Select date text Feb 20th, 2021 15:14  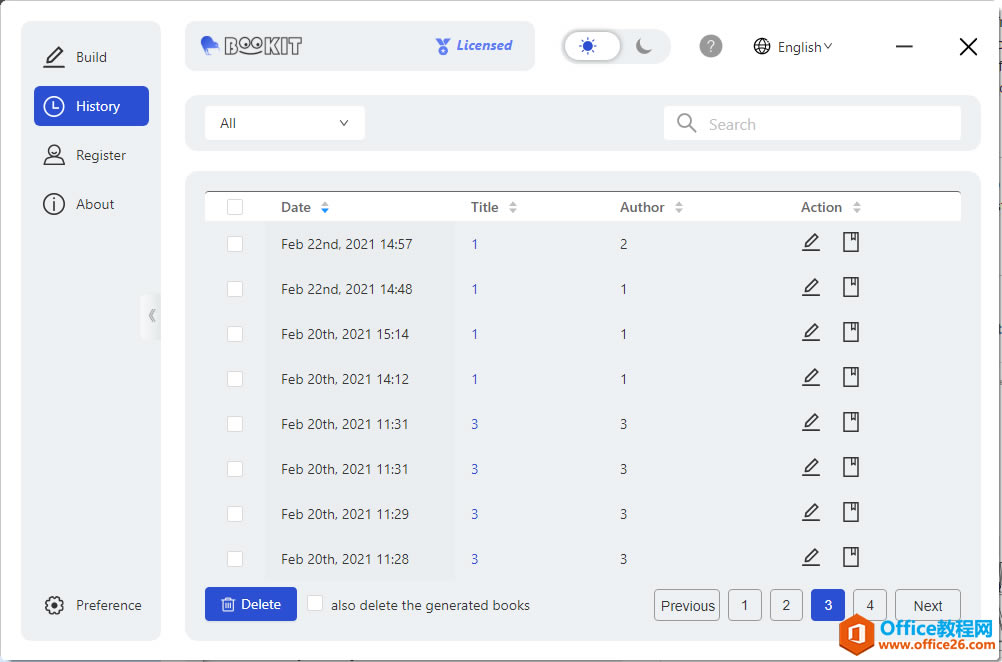point(345,334)
